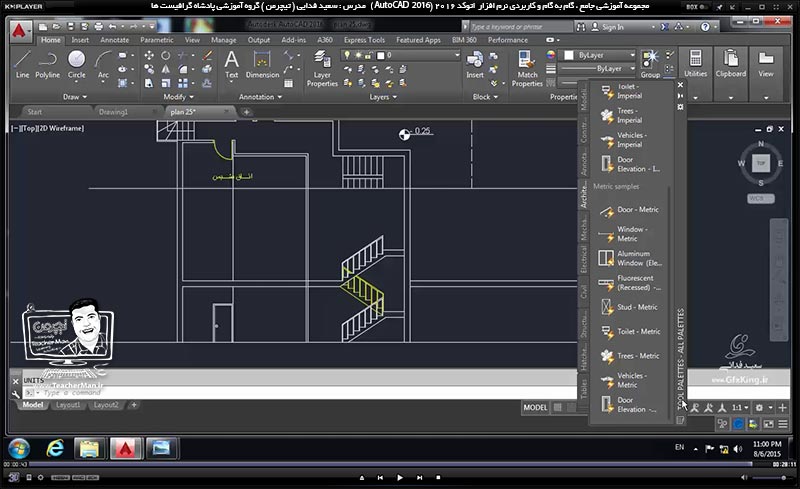Choose Vehicles - Imperial palette tool
The image size is (800, 489).
click(622, 140)
